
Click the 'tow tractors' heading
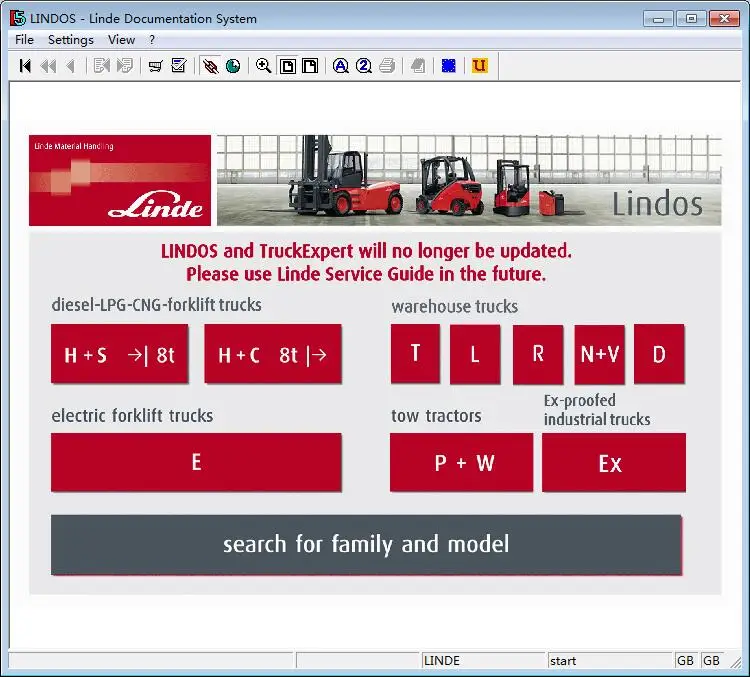tap(436, 416)
